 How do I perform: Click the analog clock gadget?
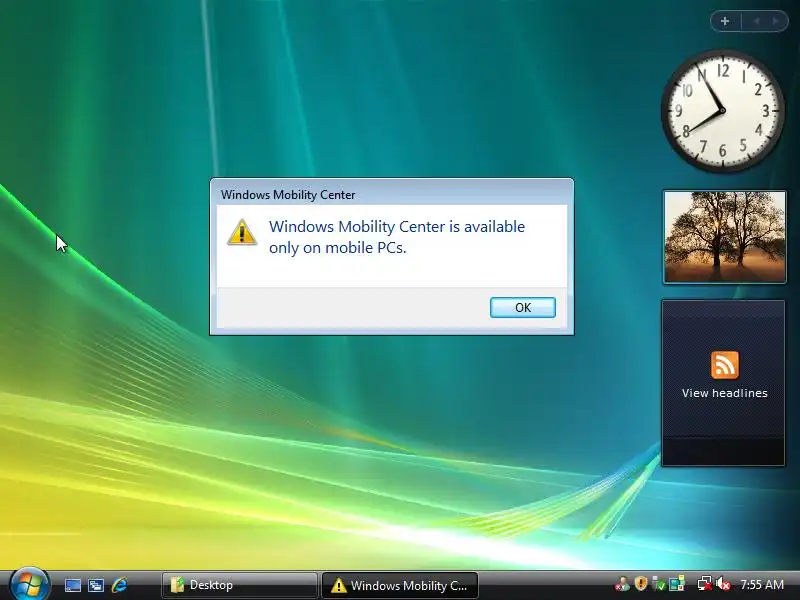click(722, 110)
